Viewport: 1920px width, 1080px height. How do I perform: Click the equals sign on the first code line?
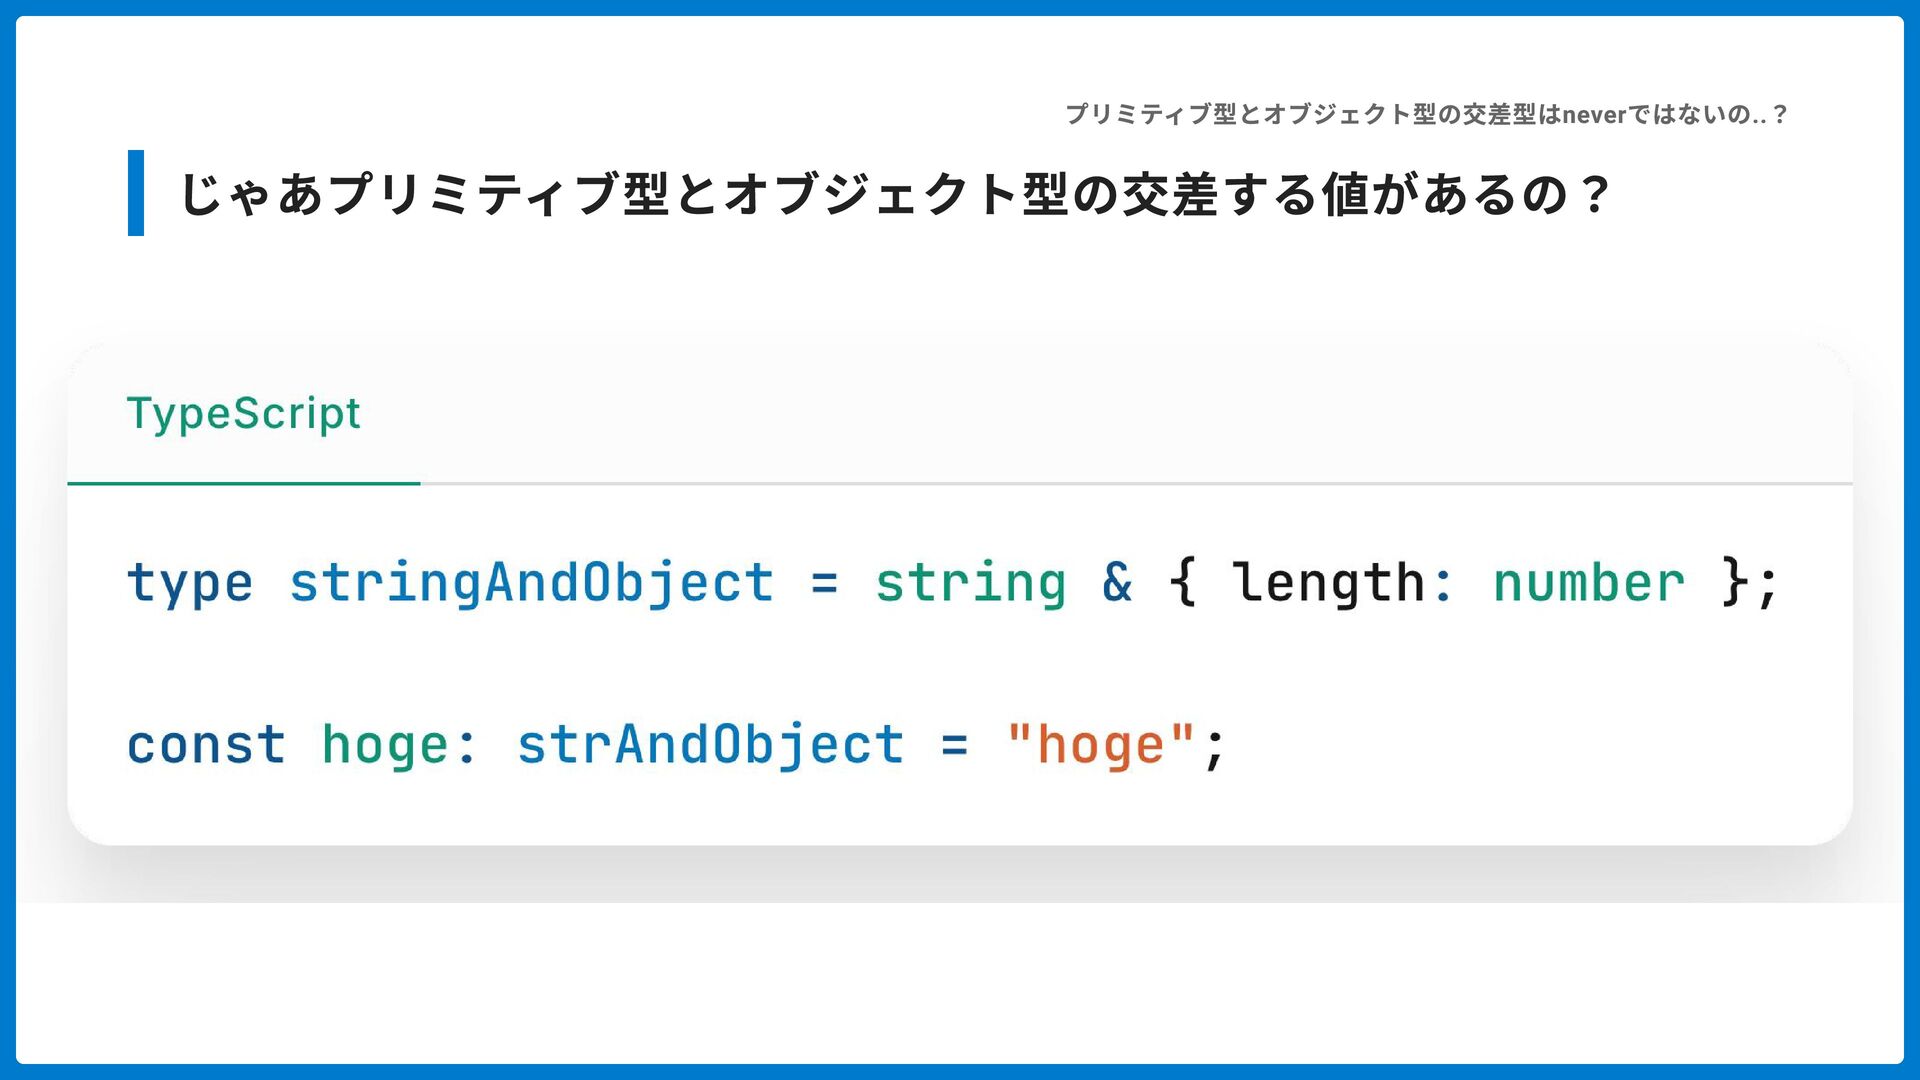click(x=824, y=583)
